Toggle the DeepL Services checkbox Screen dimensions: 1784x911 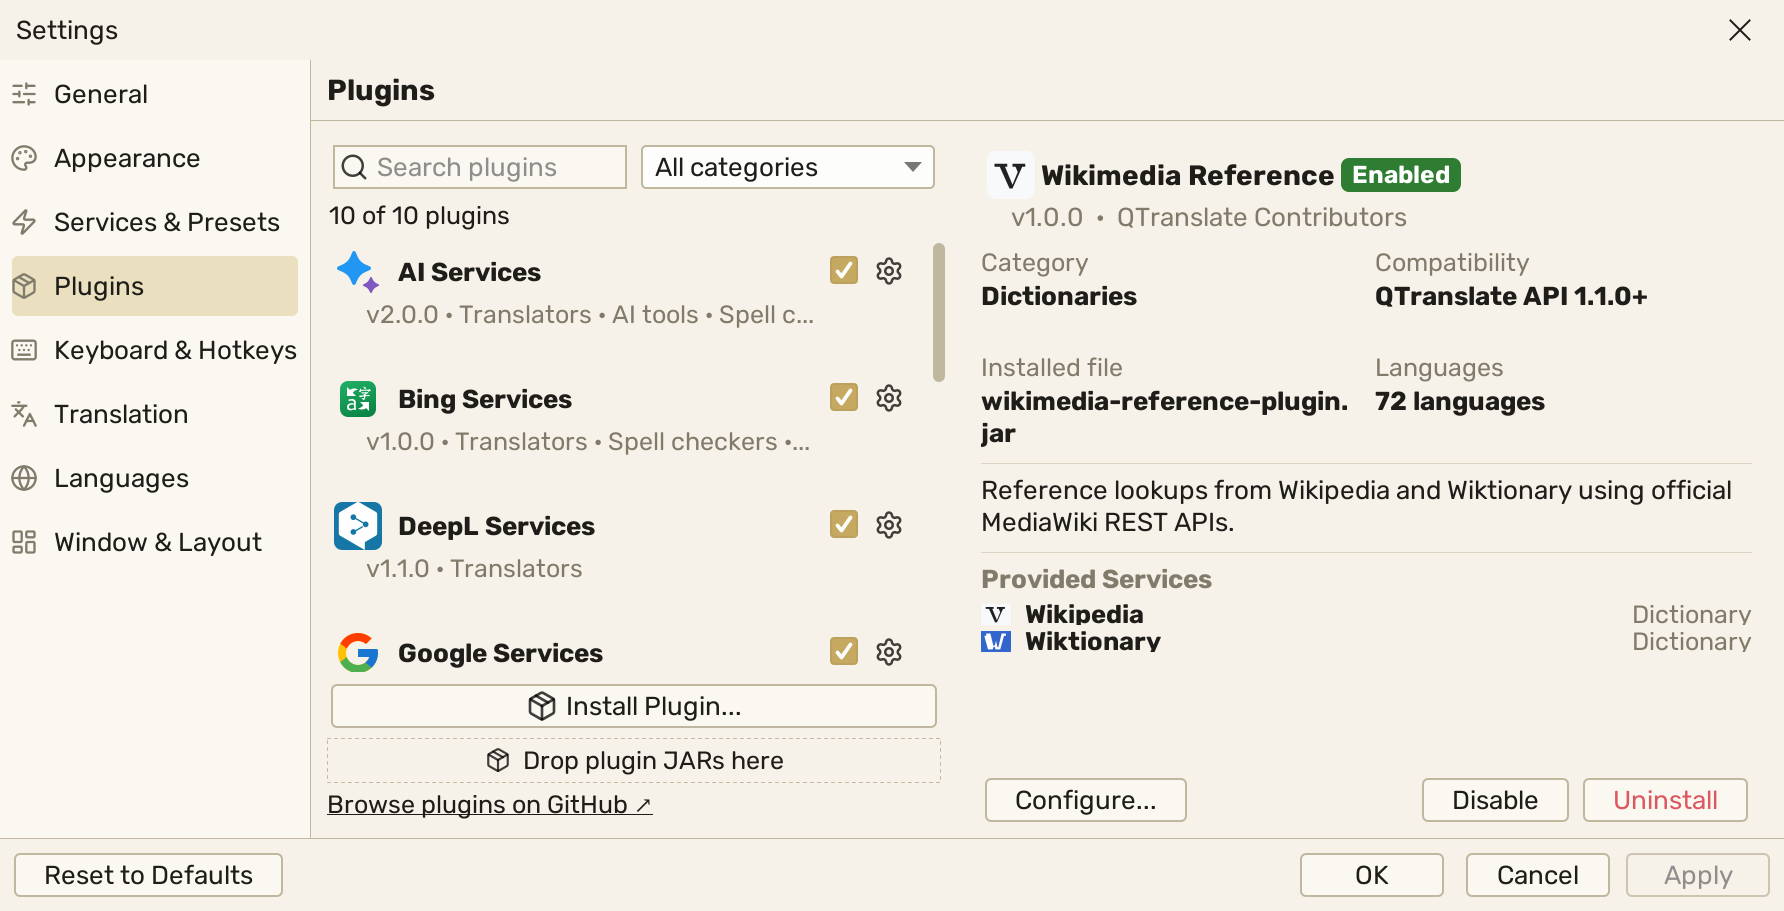click(844, 524)
